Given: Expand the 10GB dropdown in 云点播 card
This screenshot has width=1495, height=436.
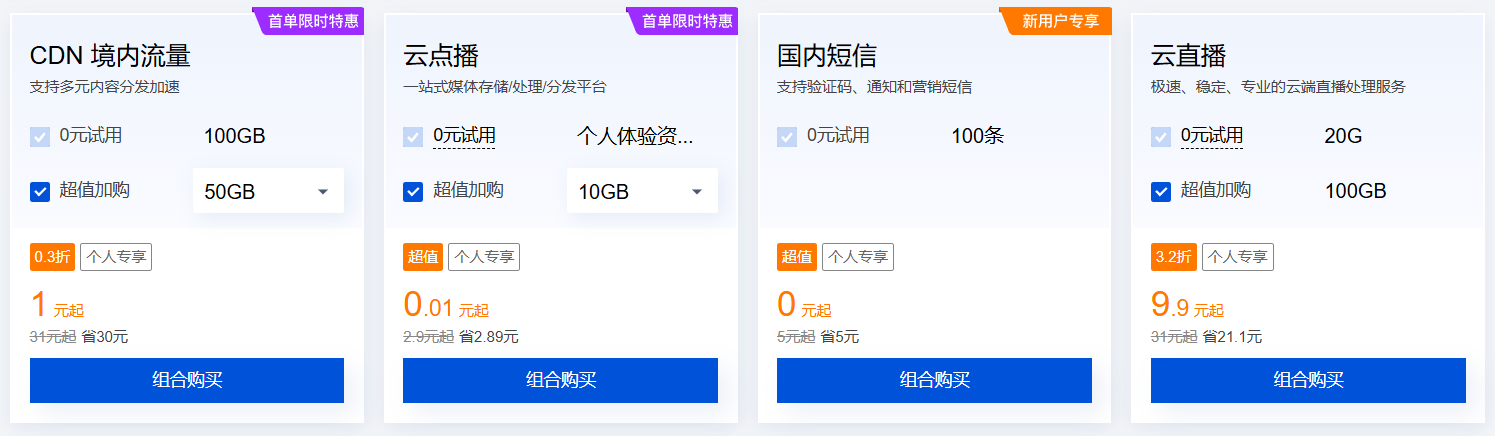Looking at the screenshot, I should pyautogui.click(x=641, y=191).
